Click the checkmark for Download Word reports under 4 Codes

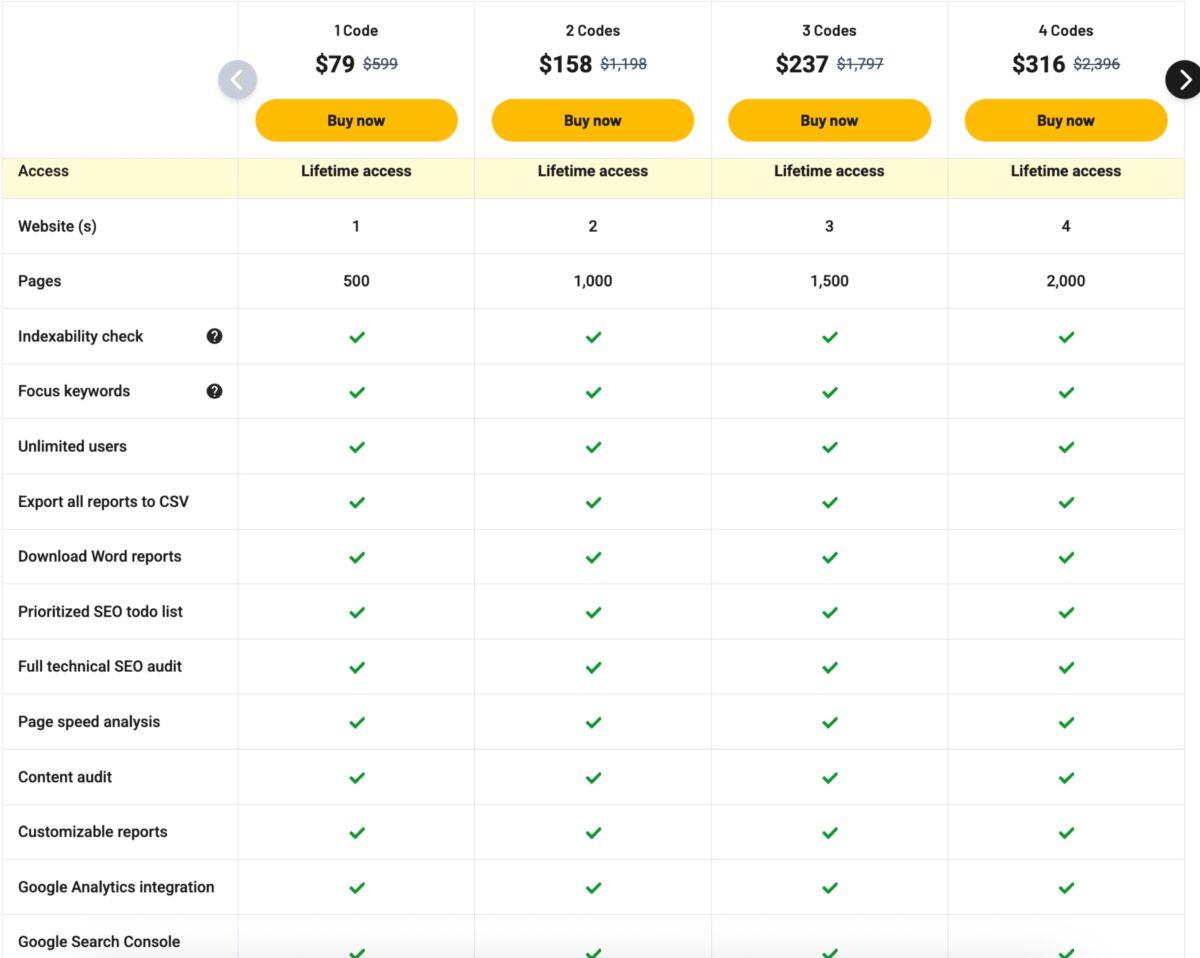click(x=1065, y=557)
